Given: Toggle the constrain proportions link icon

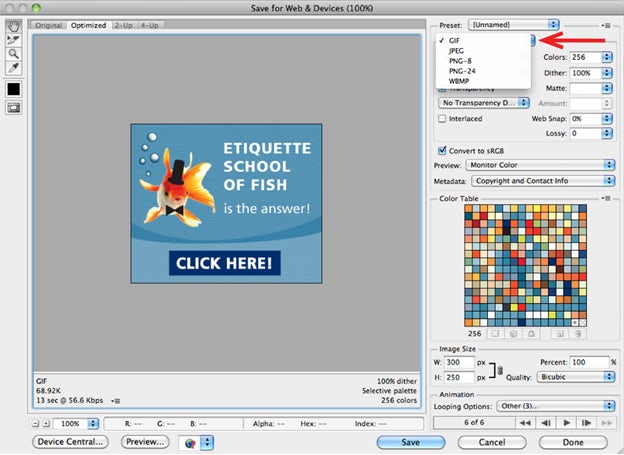Looking at the screenshot, I should pyautogui.click(x=500, y=369).
